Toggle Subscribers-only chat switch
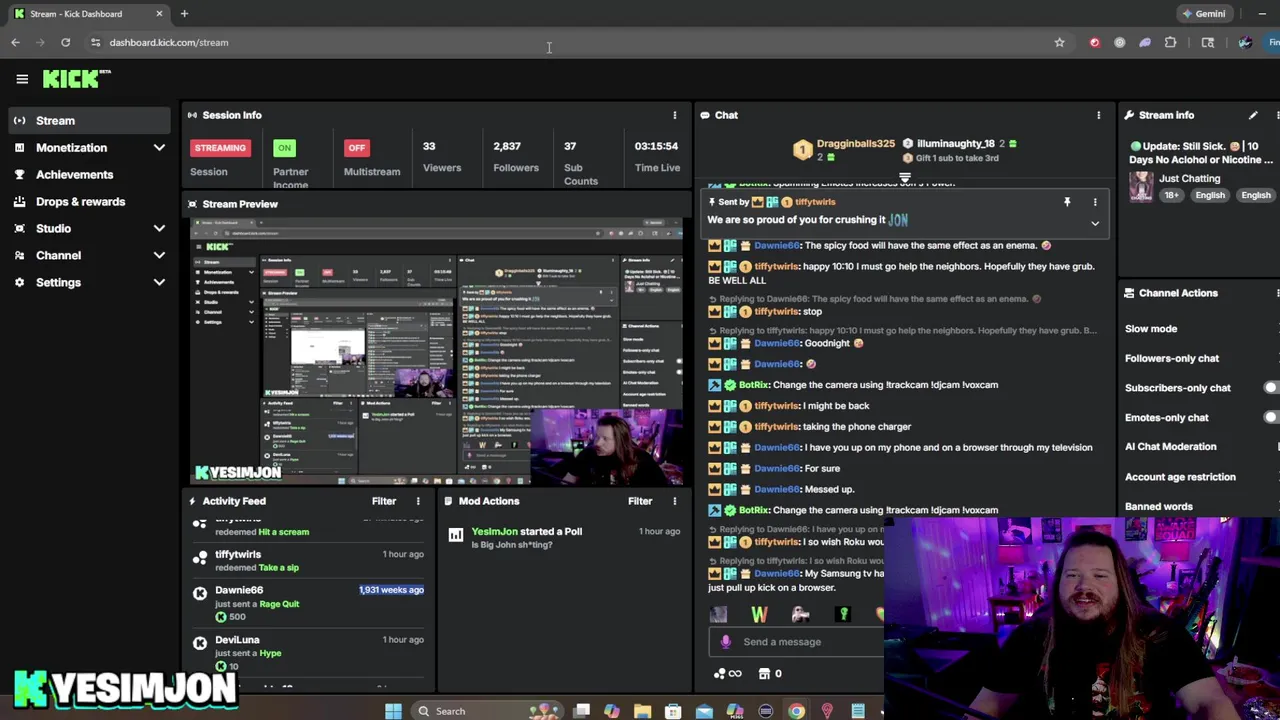The height and width of the screenshot is (720, 1280). pyautogui.click(x=1271, y=388)
